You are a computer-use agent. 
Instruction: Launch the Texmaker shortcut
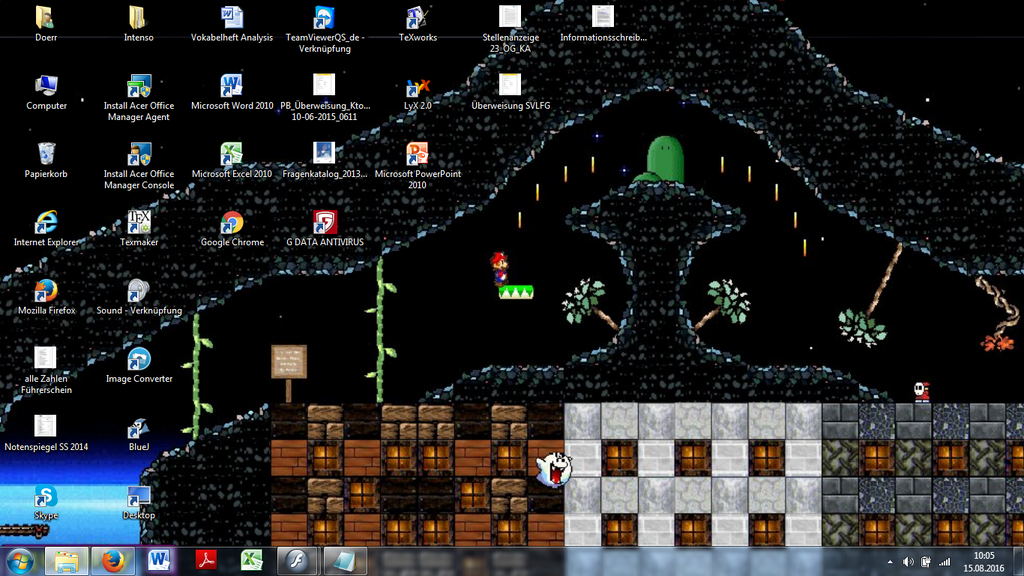(138, 222)
